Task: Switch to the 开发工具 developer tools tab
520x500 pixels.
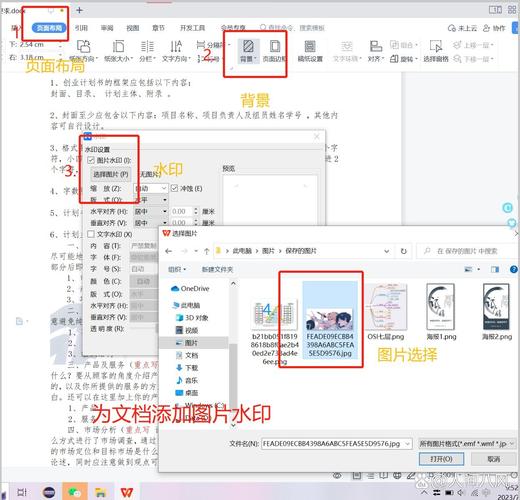Action: click(x=192, y=28)
